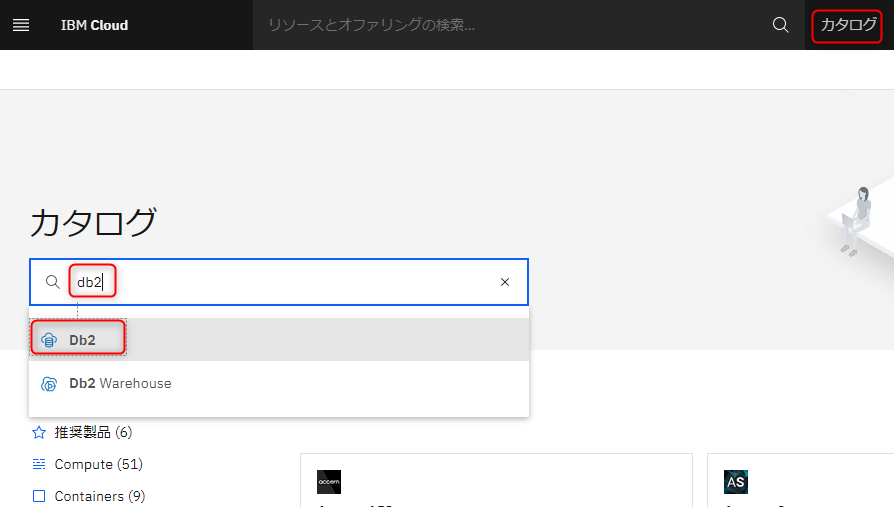This screenshot has width=894, height=507.
Task: Open the hamburger navigation menu
Action: (21, 25)
